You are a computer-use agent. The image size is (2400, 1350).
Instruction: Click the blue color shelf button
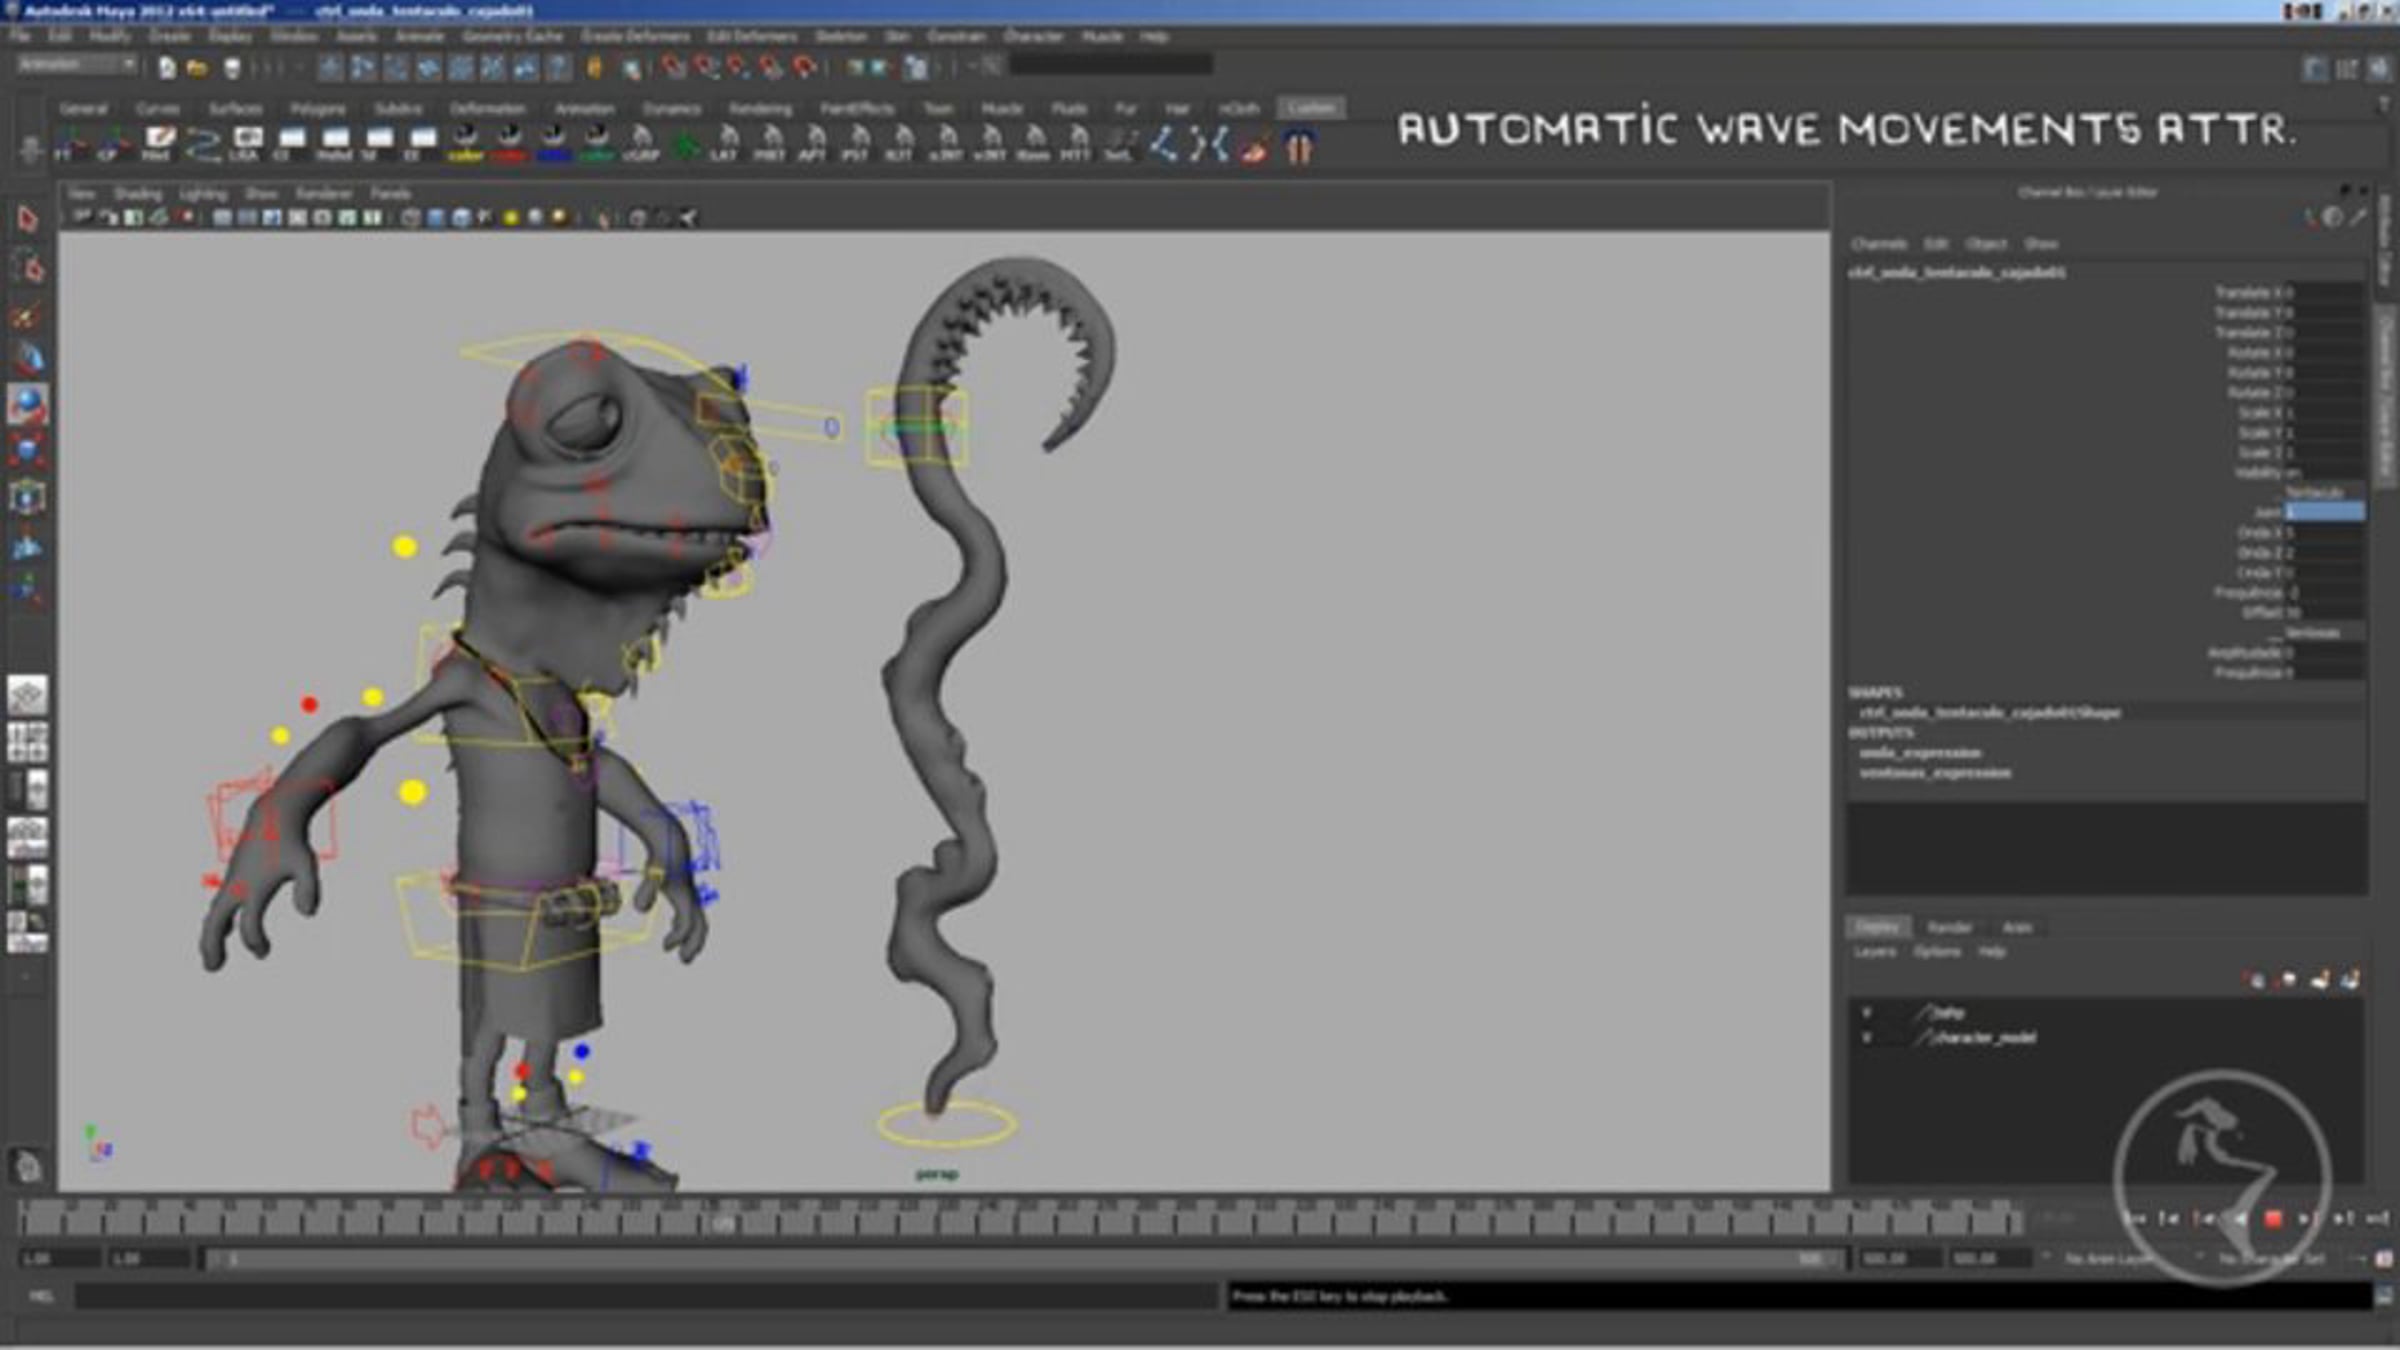553,142
